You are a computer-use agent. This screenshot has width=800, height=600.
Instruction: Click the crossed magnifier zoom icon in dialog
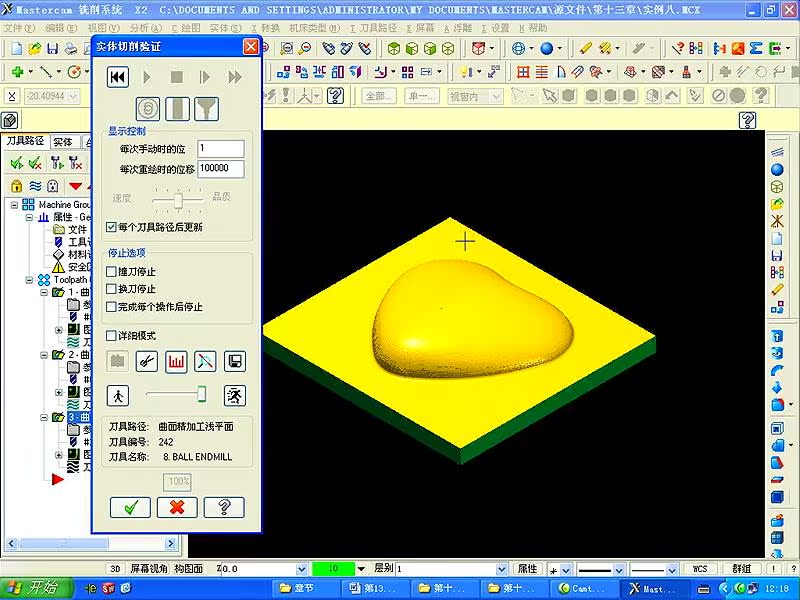205,362
